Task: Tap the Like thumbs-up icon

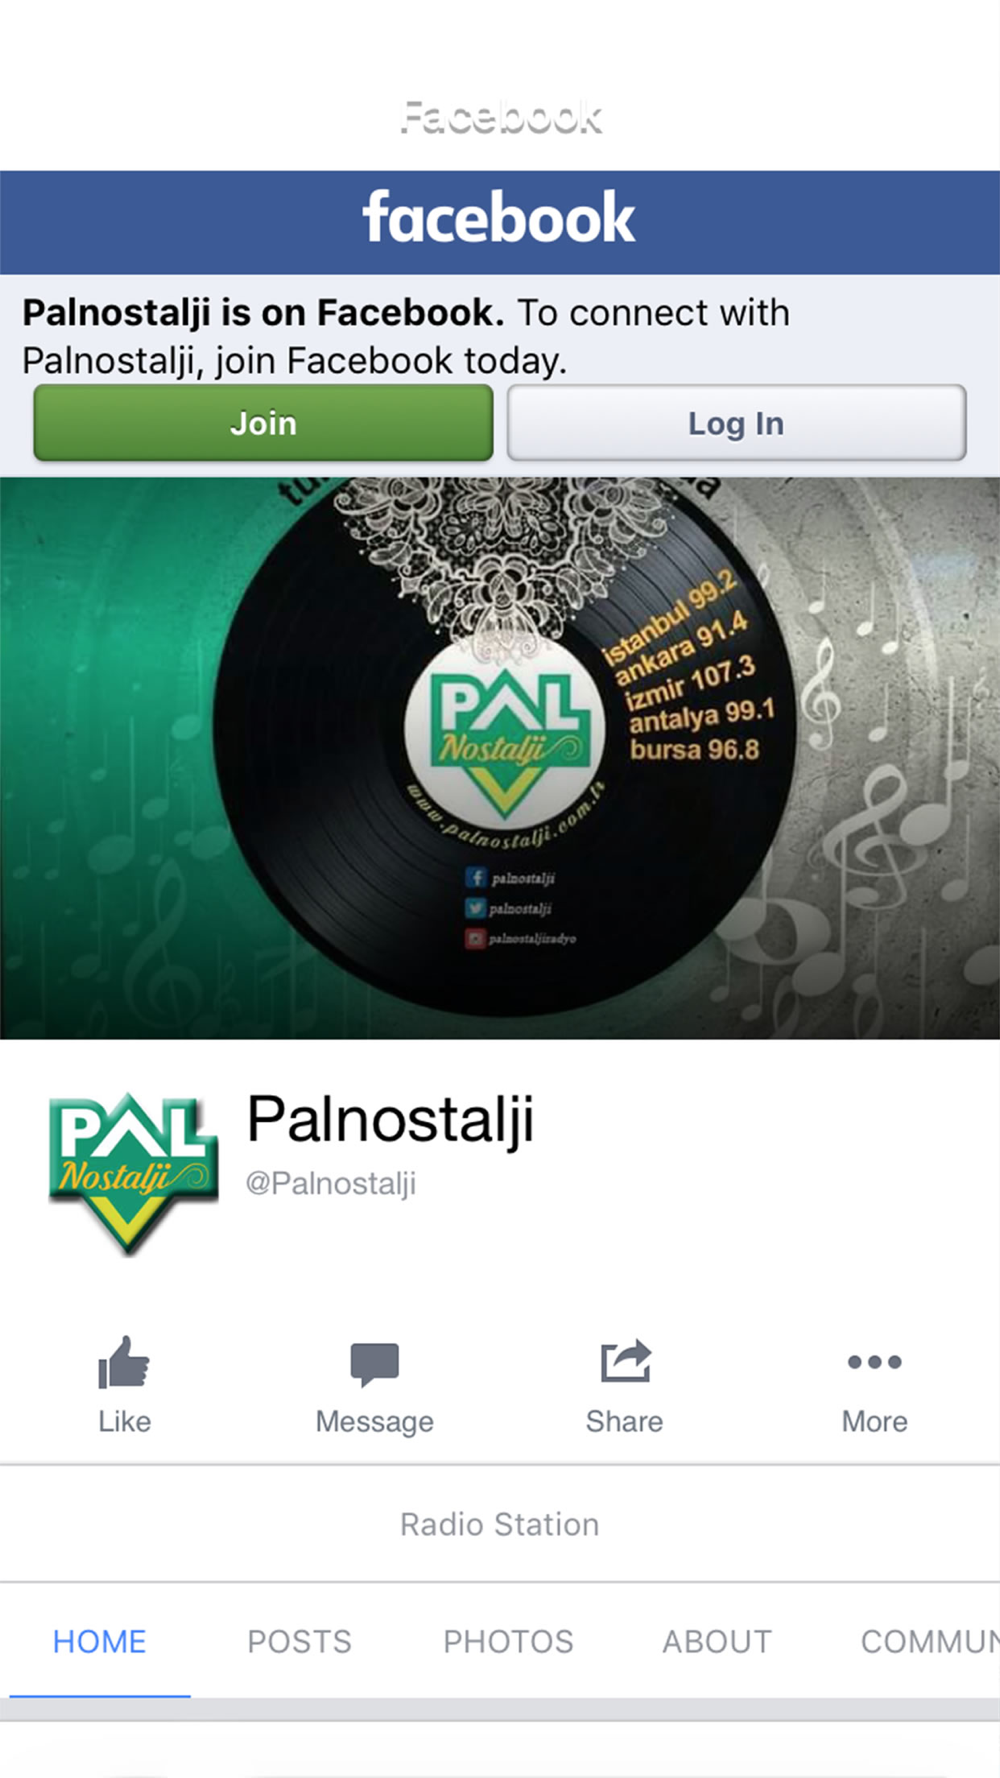Action: [x=124, y=1363]
